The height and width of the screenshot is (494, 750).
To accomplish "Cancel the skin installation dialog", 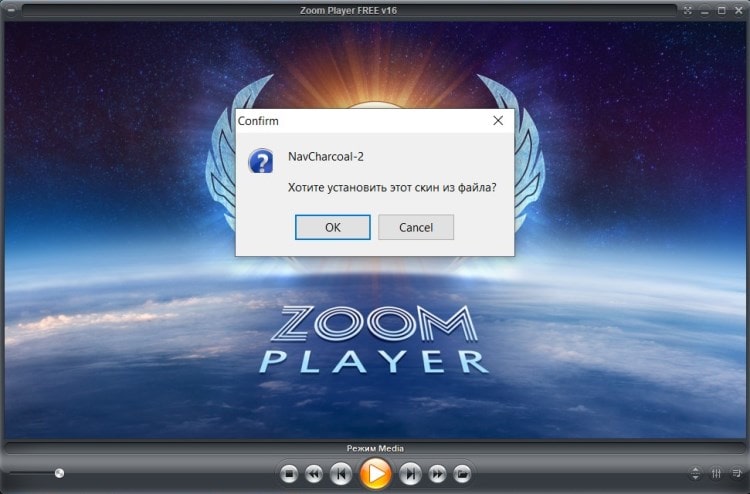I will [x=416, y=227].
